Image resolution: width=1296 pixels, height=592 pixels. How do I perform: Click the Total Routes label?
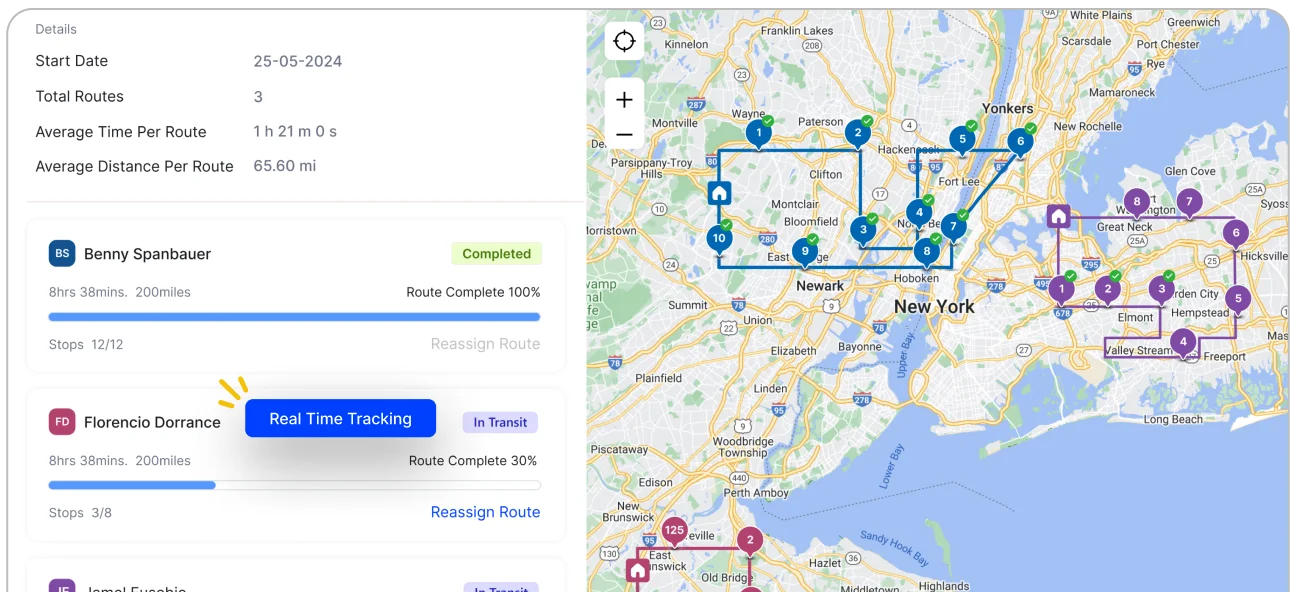80,97
